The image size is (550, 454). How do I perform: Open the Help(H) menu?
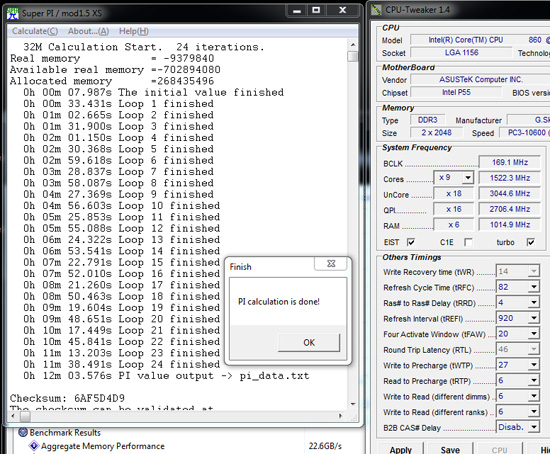pos(134,31)
